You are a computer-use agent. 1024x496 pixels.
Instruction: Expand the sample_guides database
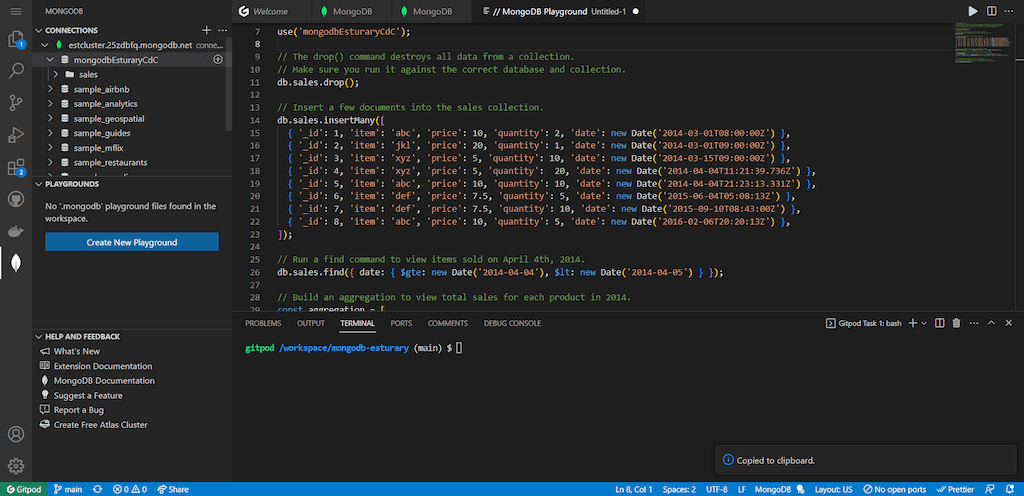coord(51,133)
